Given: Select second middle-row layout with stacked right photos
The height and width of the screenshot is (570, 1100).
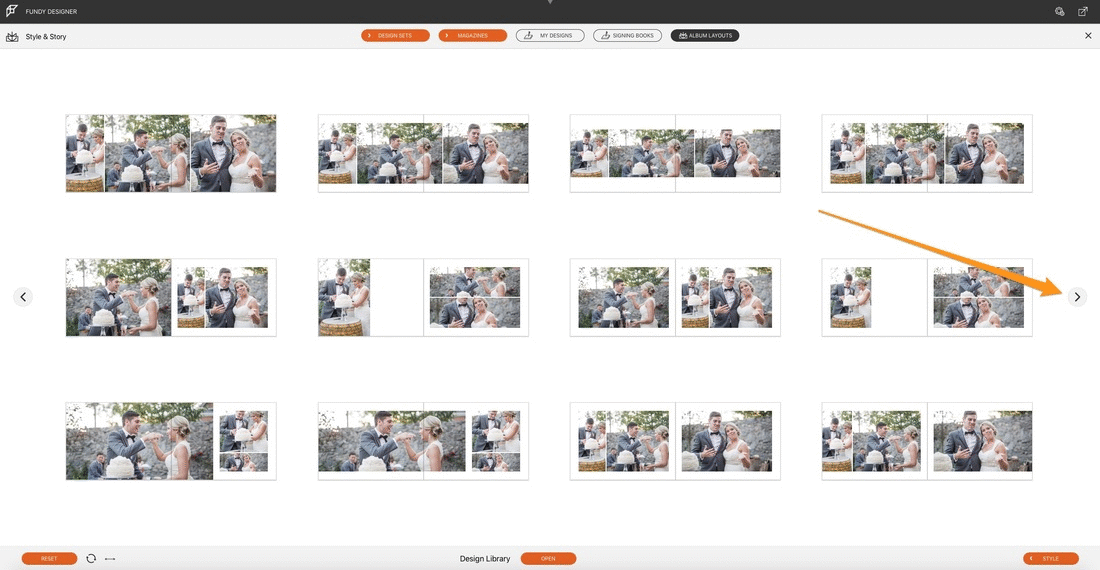Looking at the screenshot, I should [x=423, y=297].
